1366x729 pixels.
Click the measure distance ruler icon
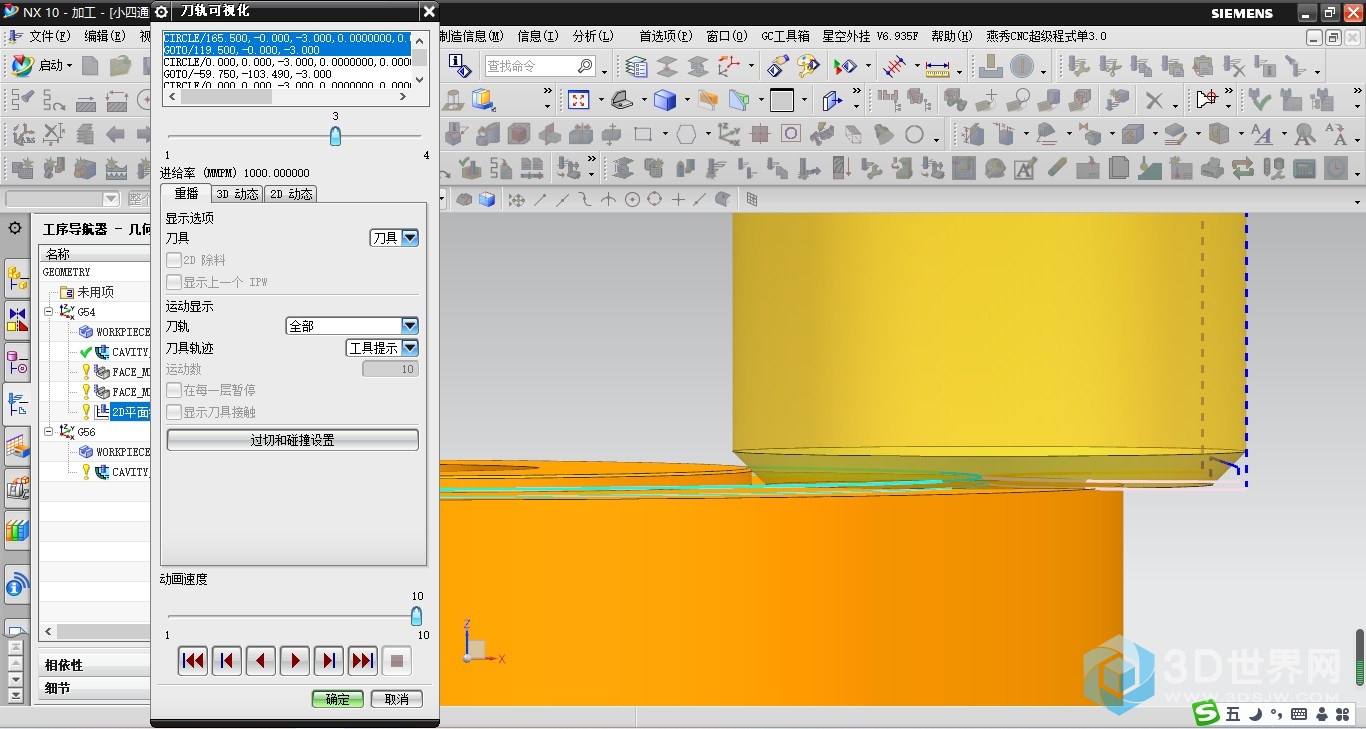point(937,67)
